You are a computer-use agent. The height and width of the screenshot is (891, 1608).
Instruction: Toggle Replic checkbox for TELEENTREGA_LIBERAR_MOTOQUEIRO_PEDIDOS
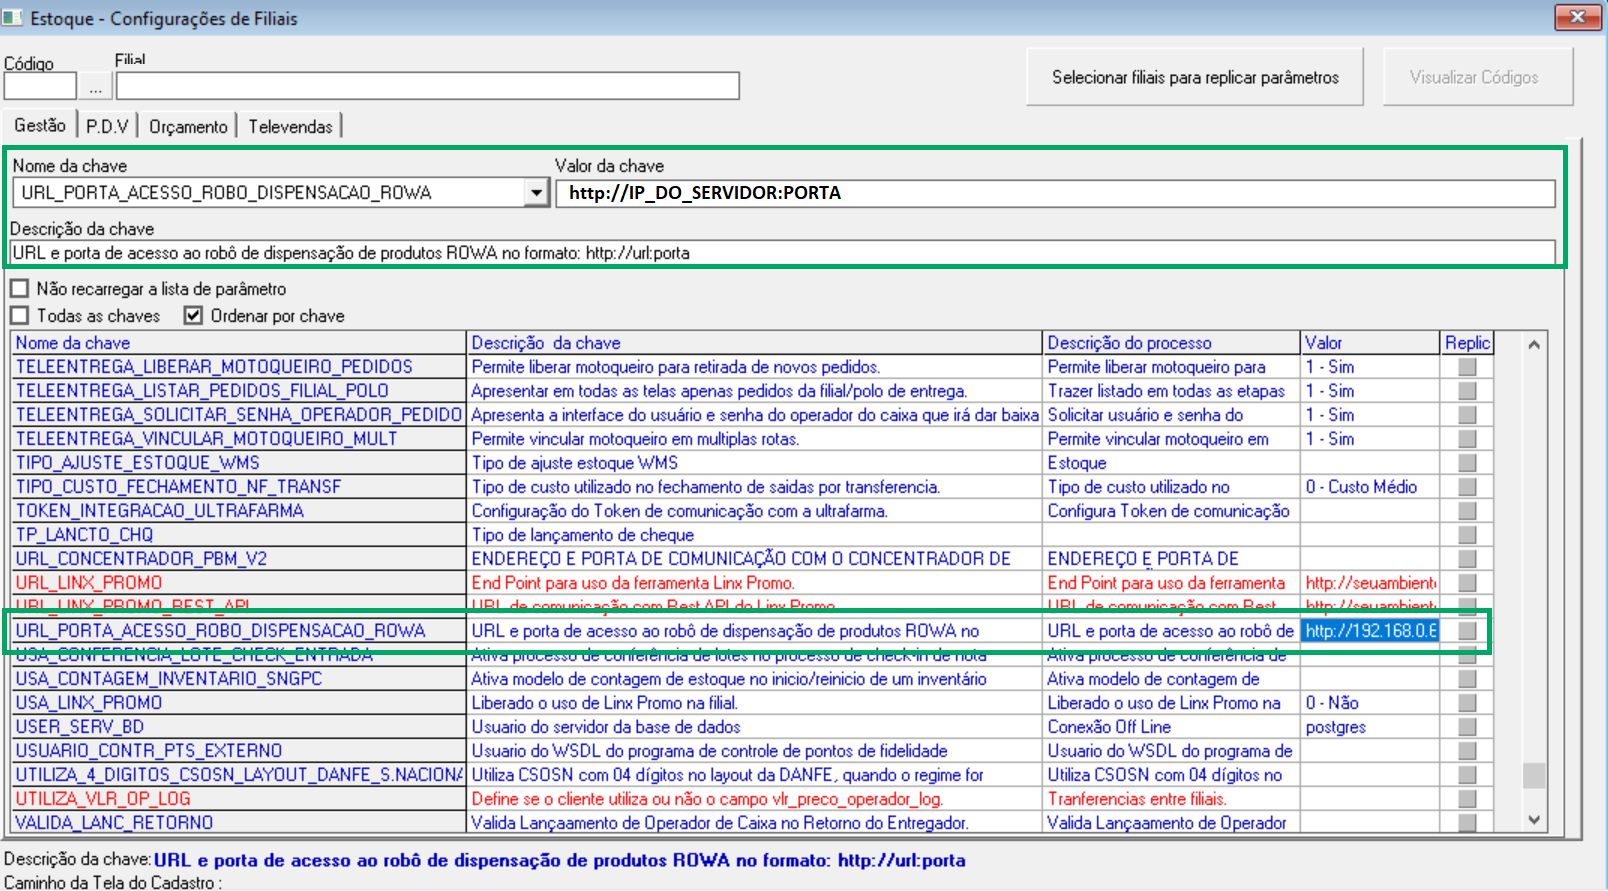pos(1467,367)
